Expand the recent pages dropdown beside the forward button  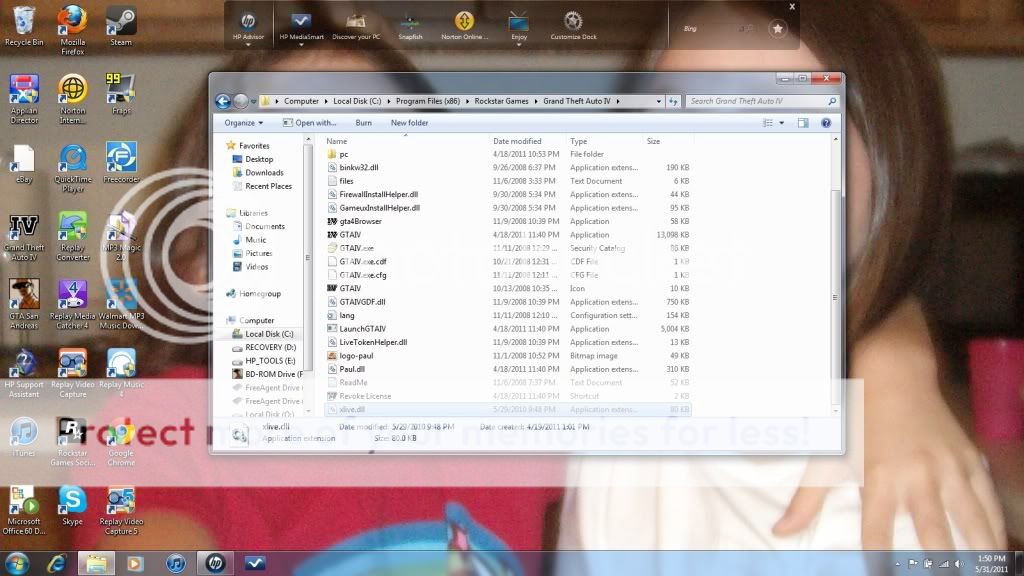tap(253, 102)
